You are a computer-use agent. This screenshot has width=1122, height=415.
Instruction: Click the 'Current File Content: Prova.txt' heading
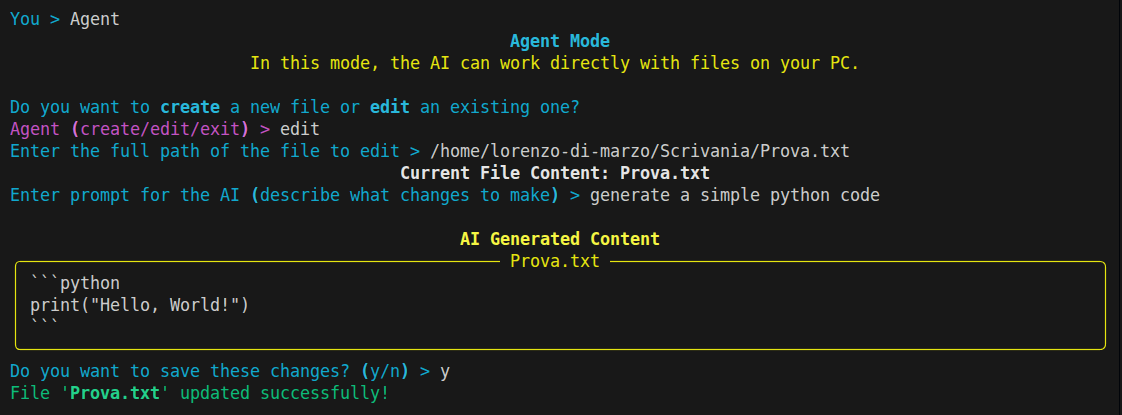pyautogui.click(x=555, y=173)
